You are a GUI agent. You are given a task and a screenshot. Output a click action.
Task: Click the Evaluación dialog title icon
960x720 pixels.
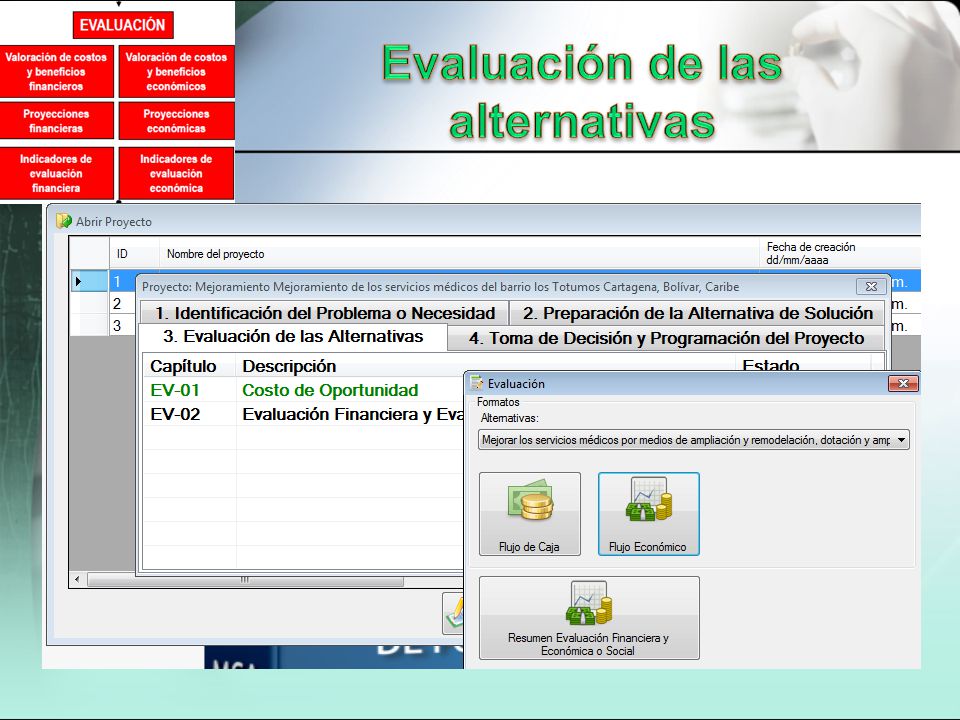point(476,383)
